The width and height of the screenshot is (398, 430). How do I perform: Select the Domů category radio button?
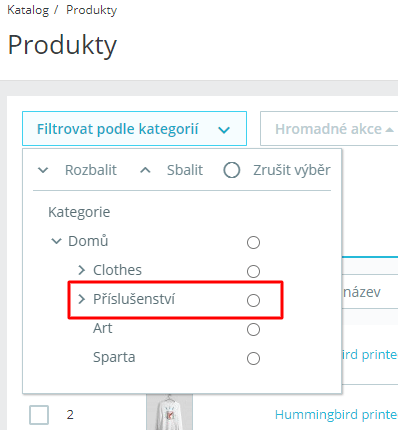pyautogui.click(x=253, y=242)
